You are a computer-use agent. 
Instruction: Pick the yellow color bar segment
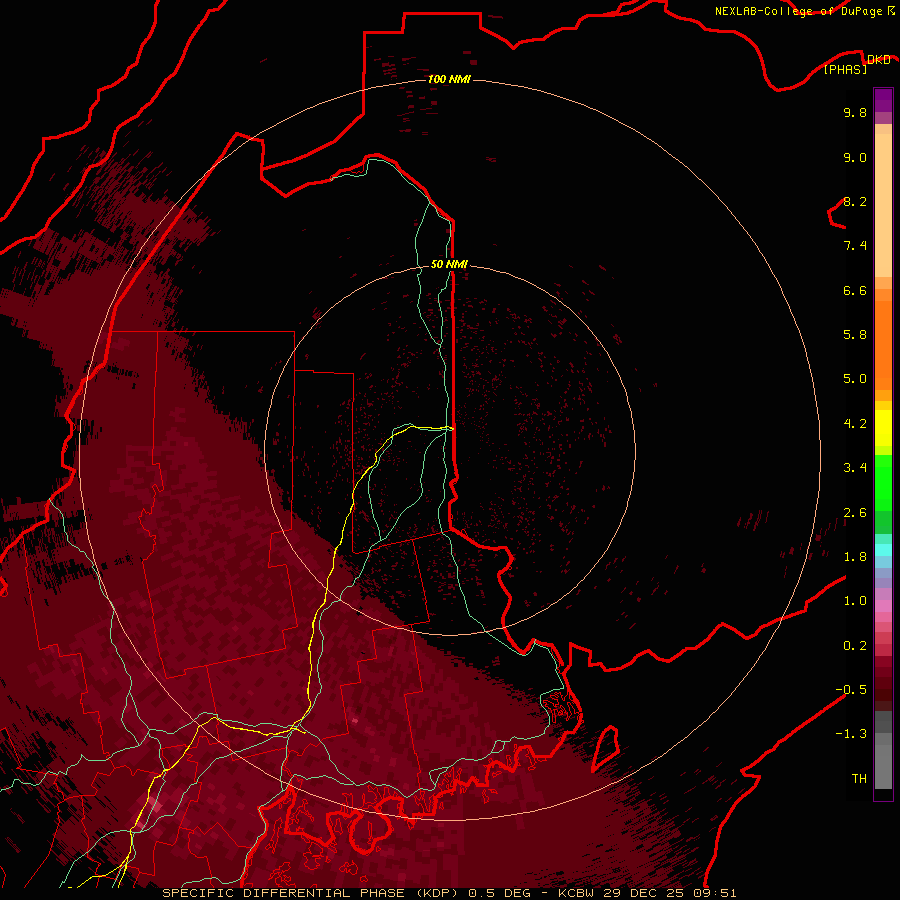coord(883,428)
